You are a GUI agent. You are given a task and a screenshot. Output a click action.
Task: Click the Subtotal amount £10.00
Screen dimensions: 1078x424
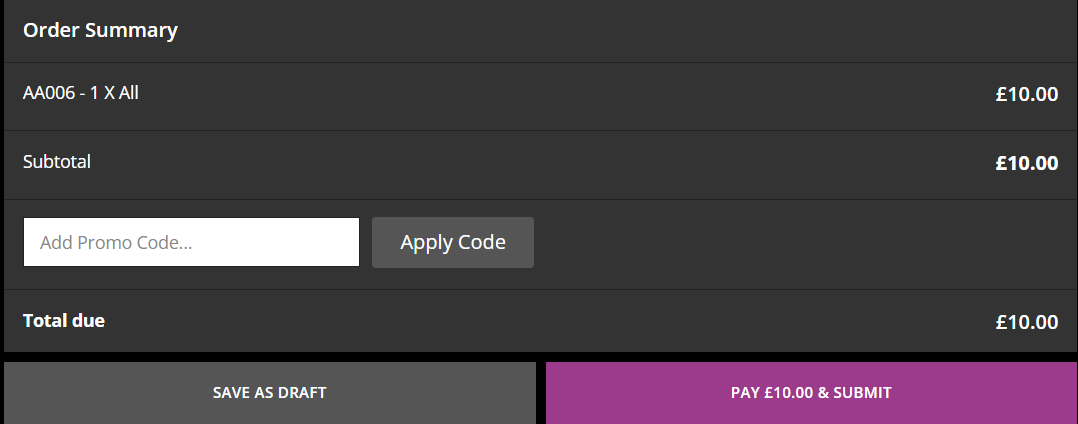(1026, 163)
